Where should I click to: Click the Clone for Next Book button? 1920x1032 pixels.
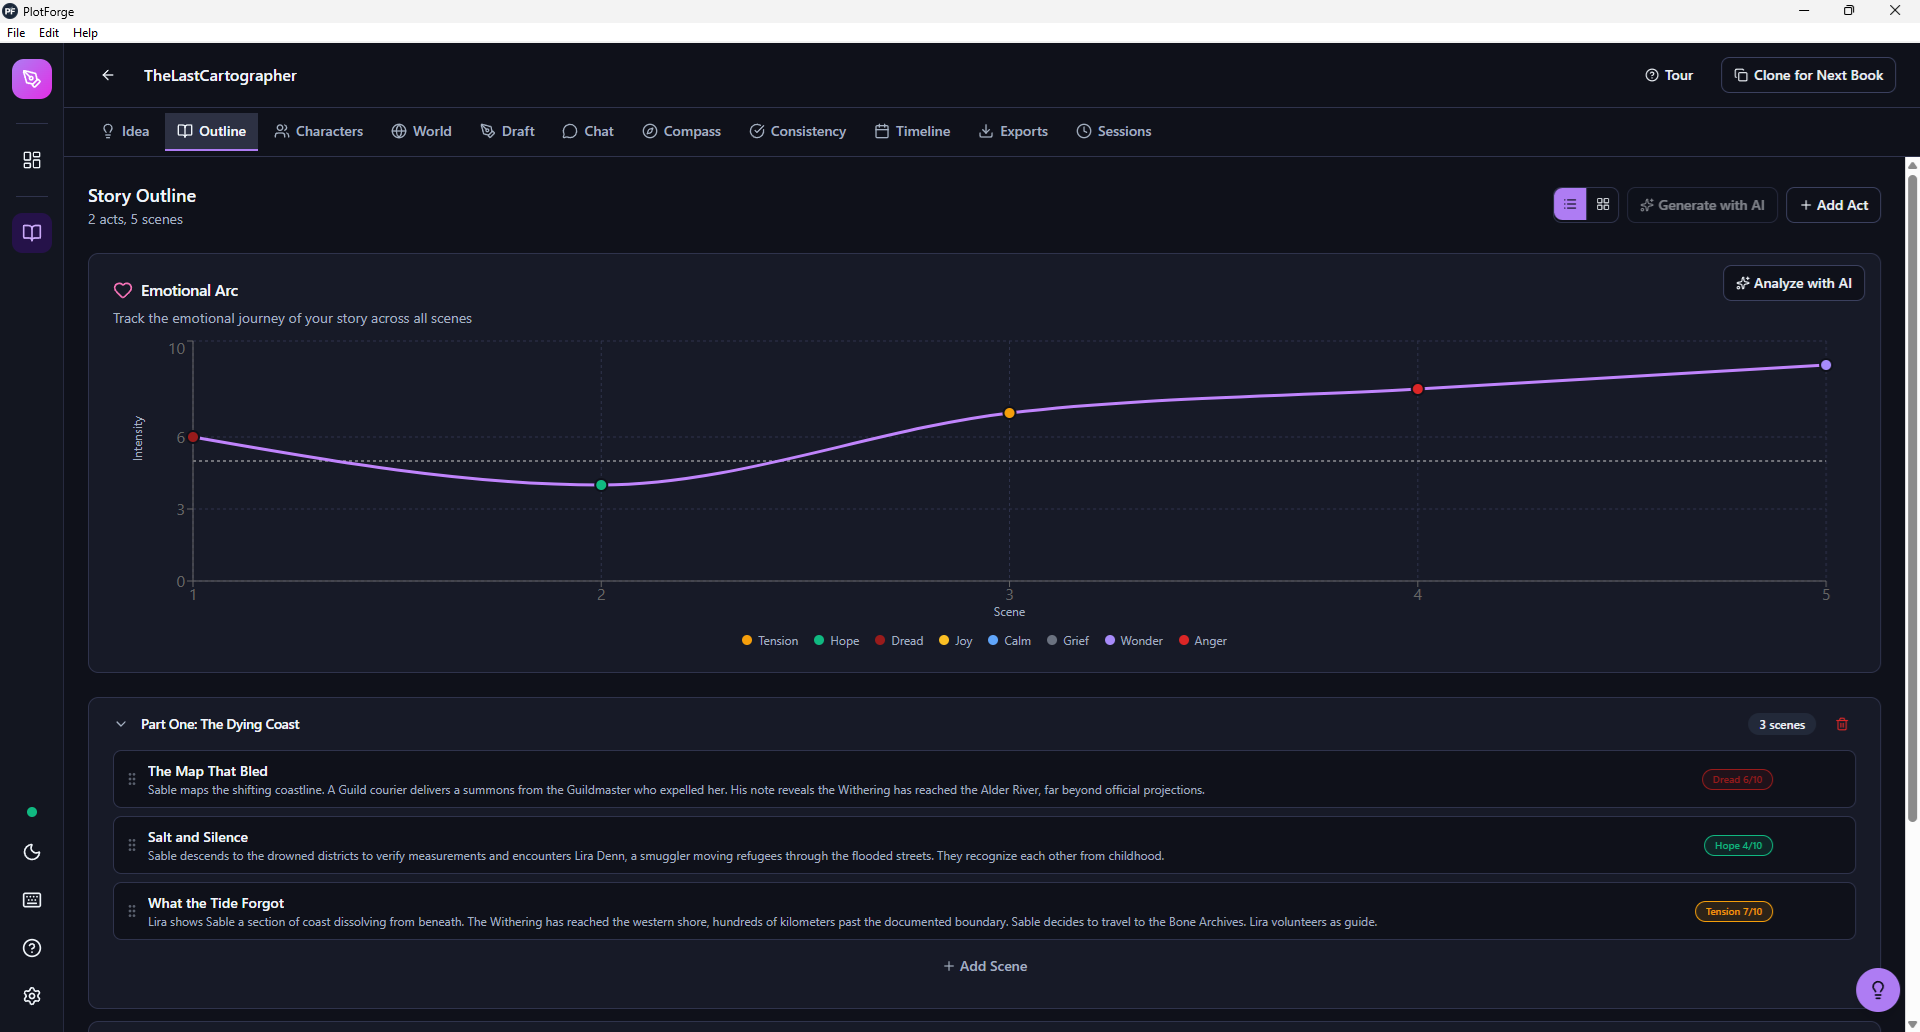(x=1809, y=75)
